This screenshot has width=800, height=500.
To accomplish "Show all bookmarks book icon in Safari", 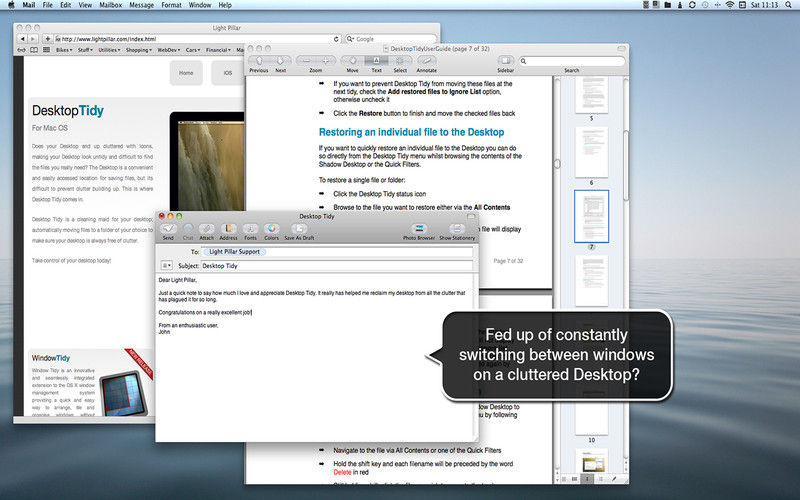I will 34,50.
